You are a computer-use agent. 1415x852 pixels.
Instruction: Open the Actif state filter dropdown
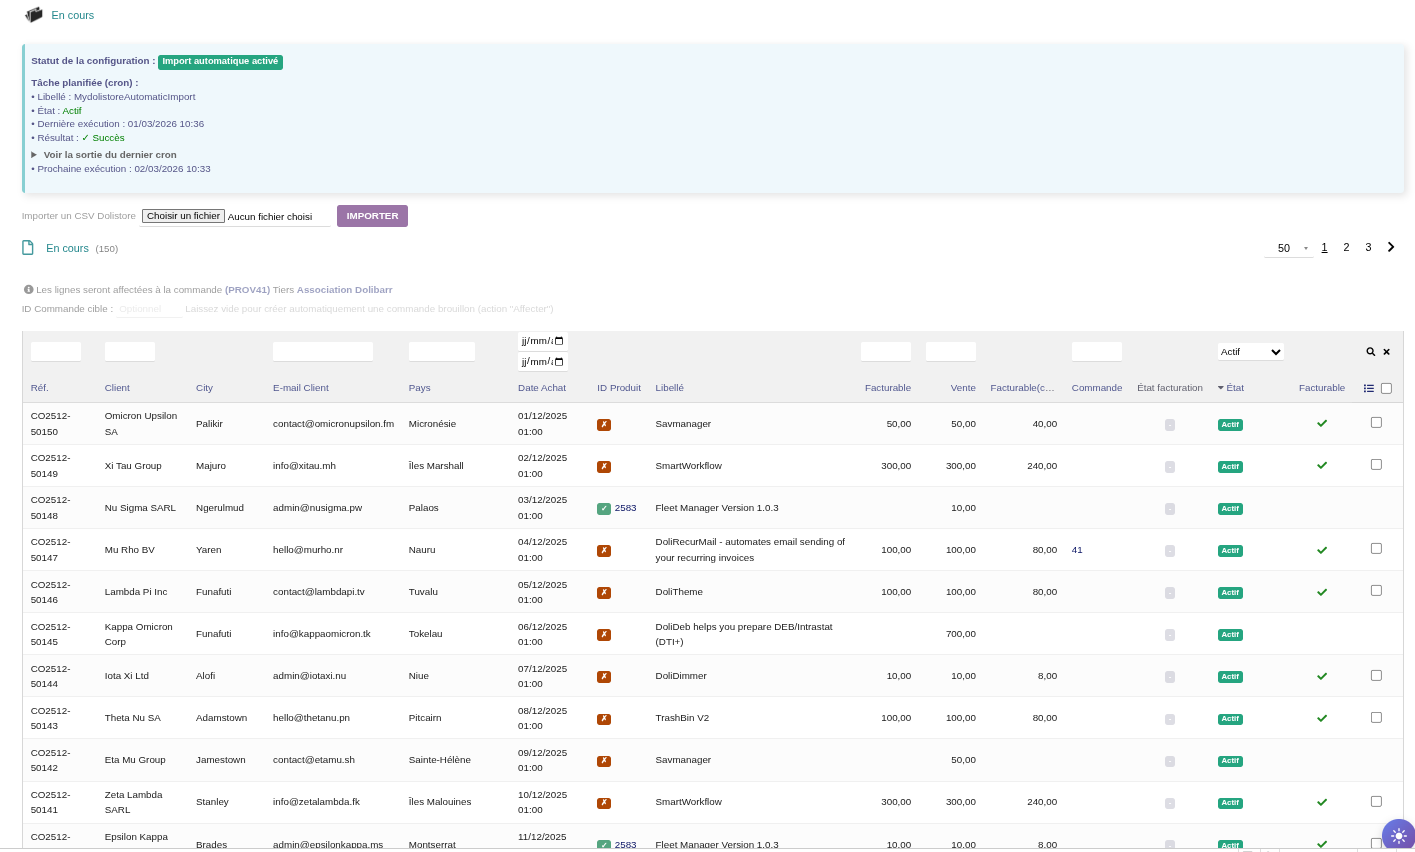(x=1250, y=352)
